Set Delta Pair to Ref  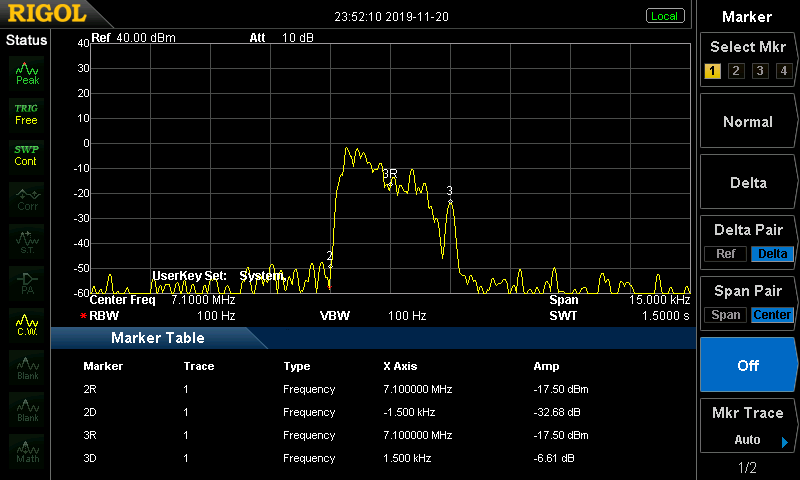coord(724,254)
